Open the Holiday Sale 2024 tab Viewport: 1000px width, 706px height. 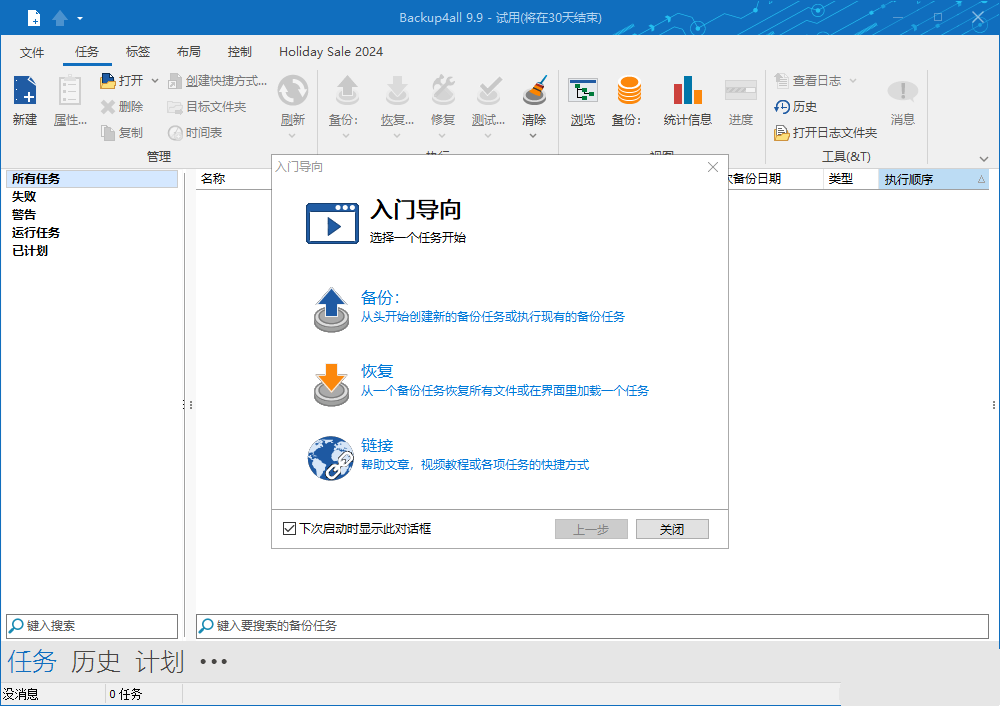click(331, 52)
